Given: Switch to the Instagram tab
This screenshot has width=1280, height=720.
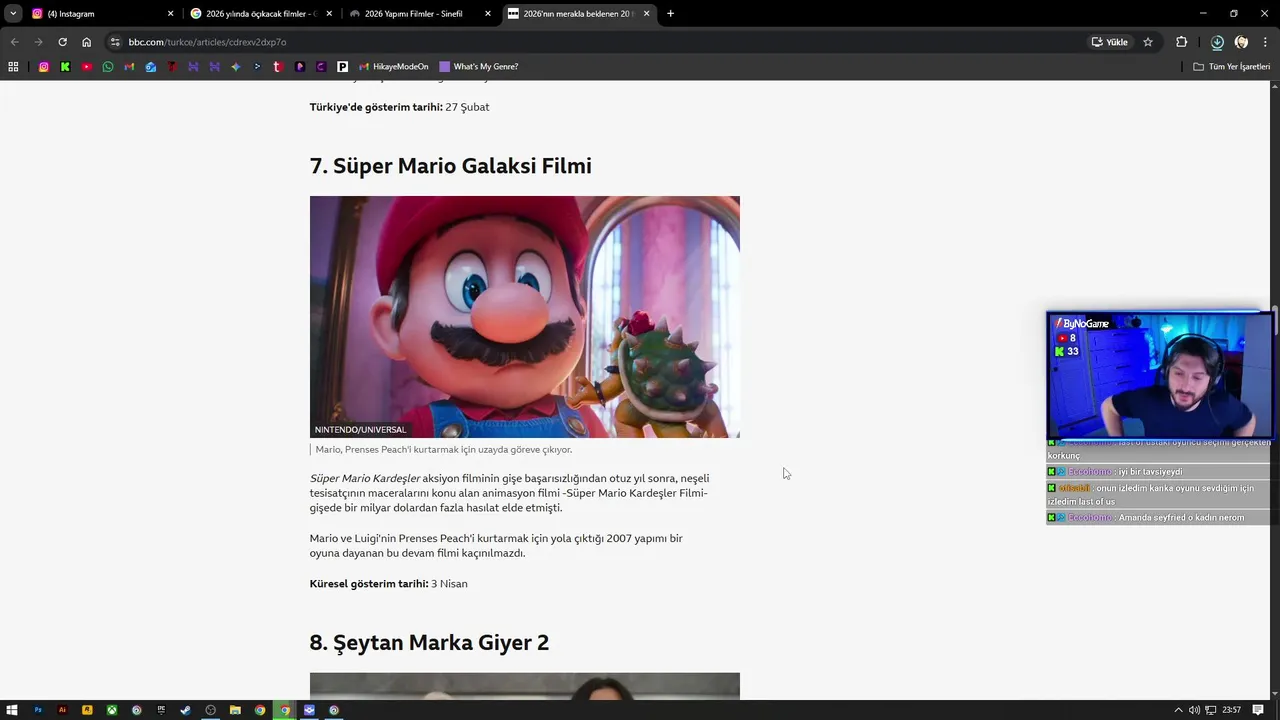Looking at the screenshot, I should 102,14.
